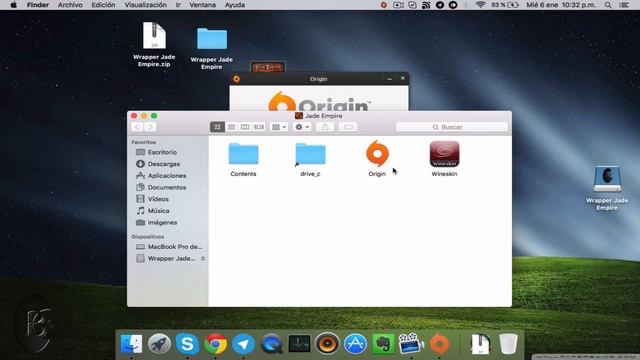Click the Origin window title bar icon

pos(236,79)
